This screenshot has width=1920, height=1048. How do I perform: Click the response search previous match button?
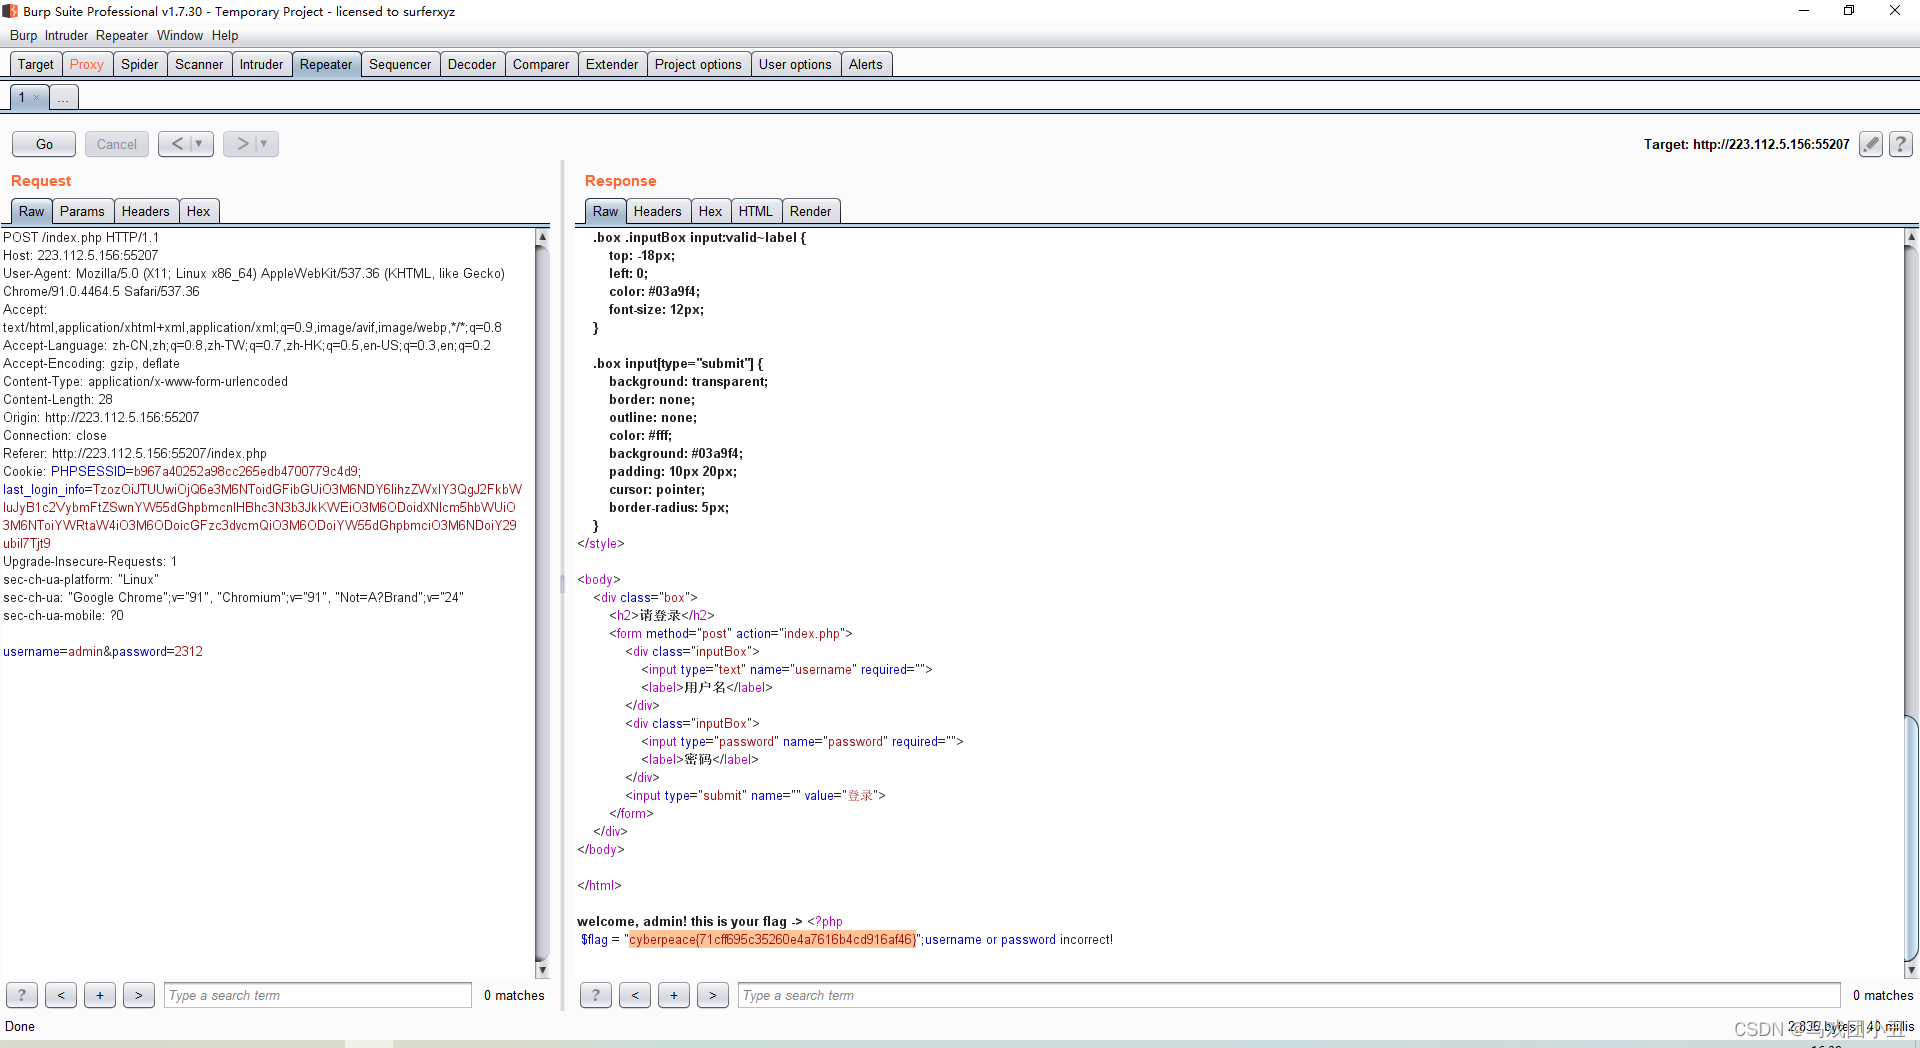[x=635, y=995]
